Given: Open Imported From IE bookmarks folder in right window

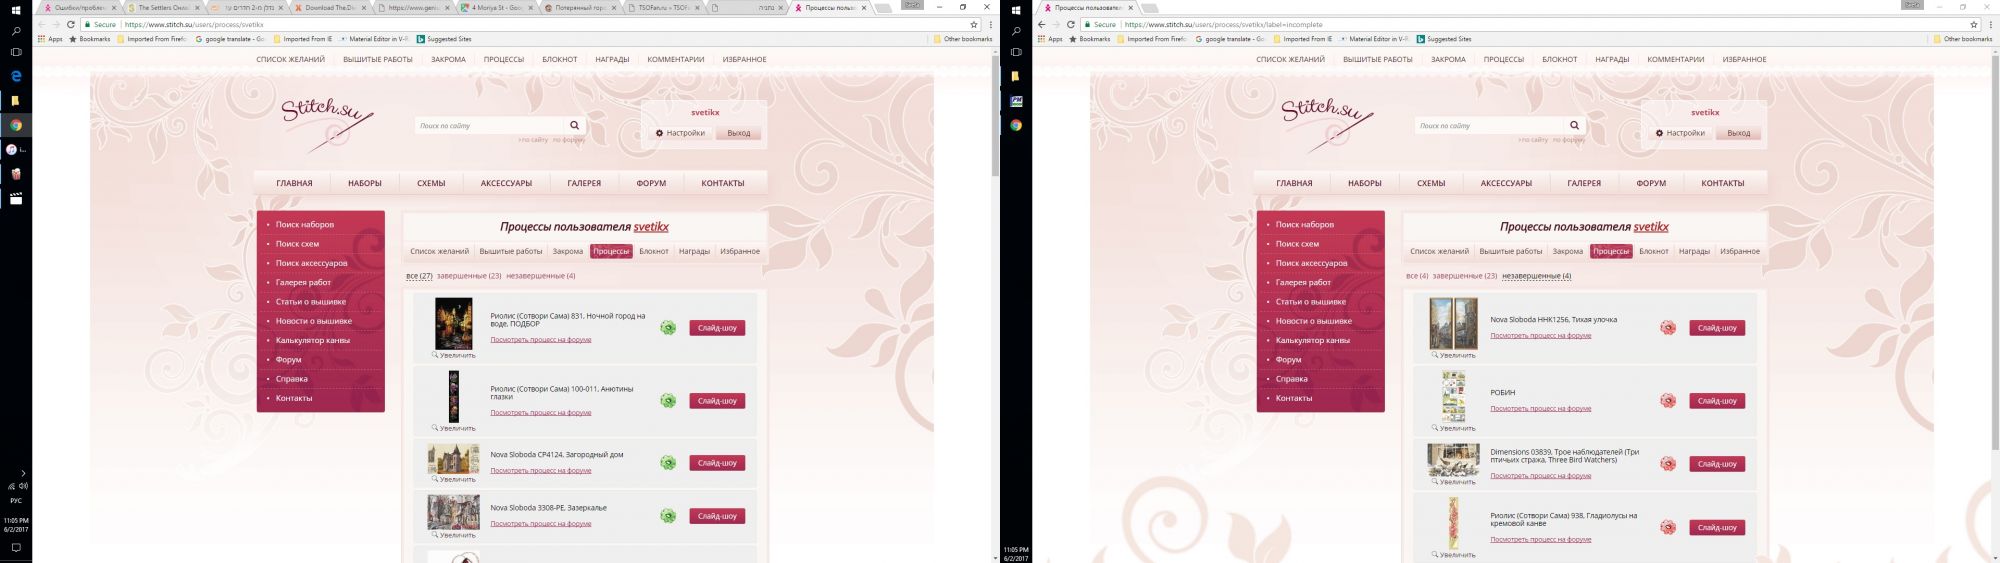Looking at the screenshot, I should pyautogui.click(x=1302, y=39).
